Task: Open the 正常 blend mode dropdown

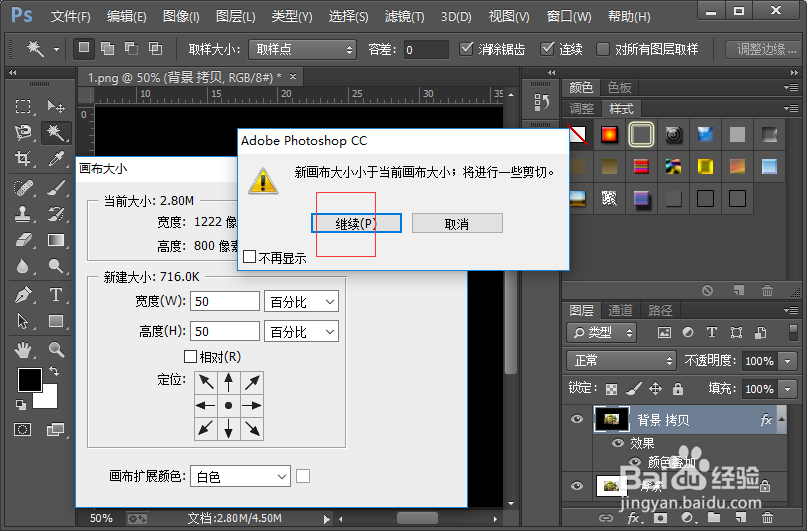Action: tap(621, 360)
